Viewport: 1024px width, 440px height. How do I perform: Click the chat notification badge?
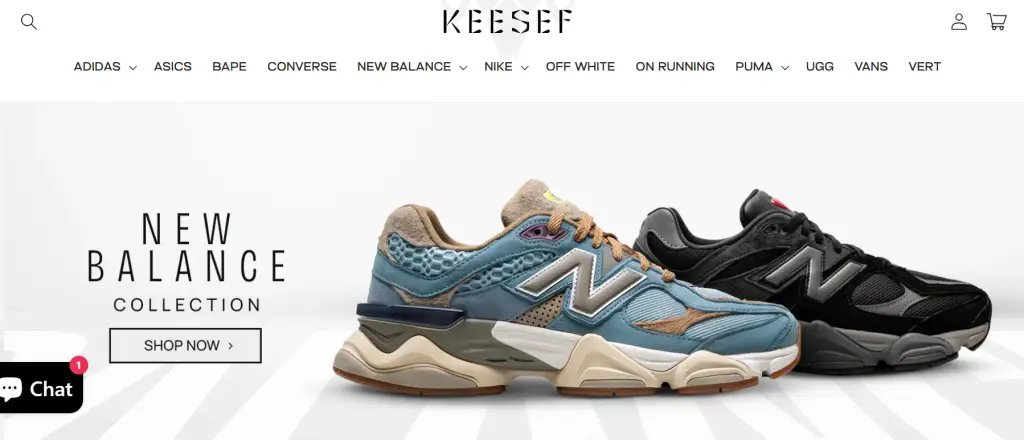(78, 365)
